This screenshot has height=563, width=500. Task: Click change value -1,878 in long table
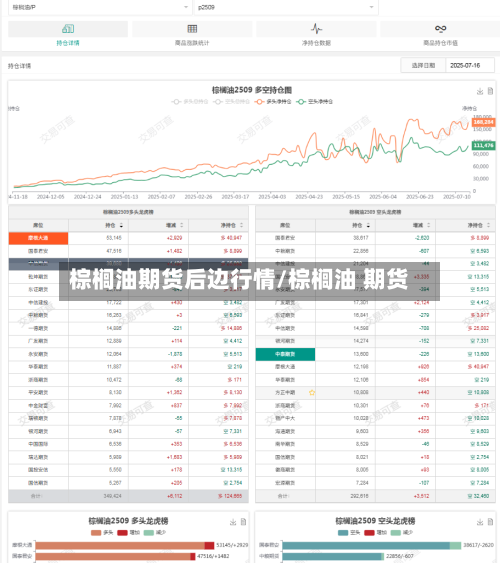click(175, 354)
